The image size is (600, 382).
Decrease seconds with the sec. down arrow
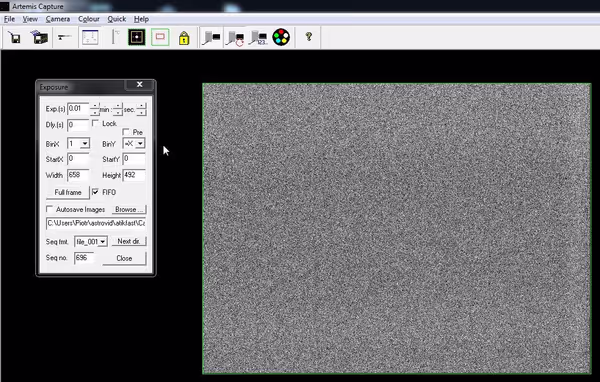coord(142,112)
